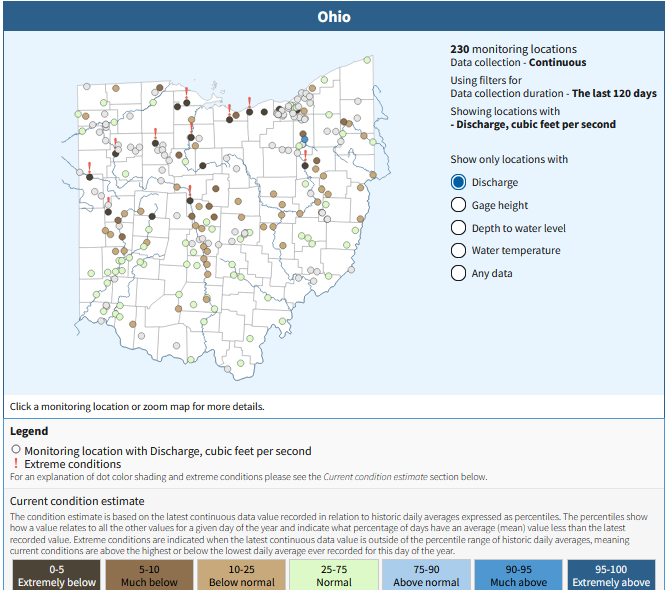The image size is (666, 590).
Task: Click the green dot at Ohio's northeast tip
Action: point(367,60)
